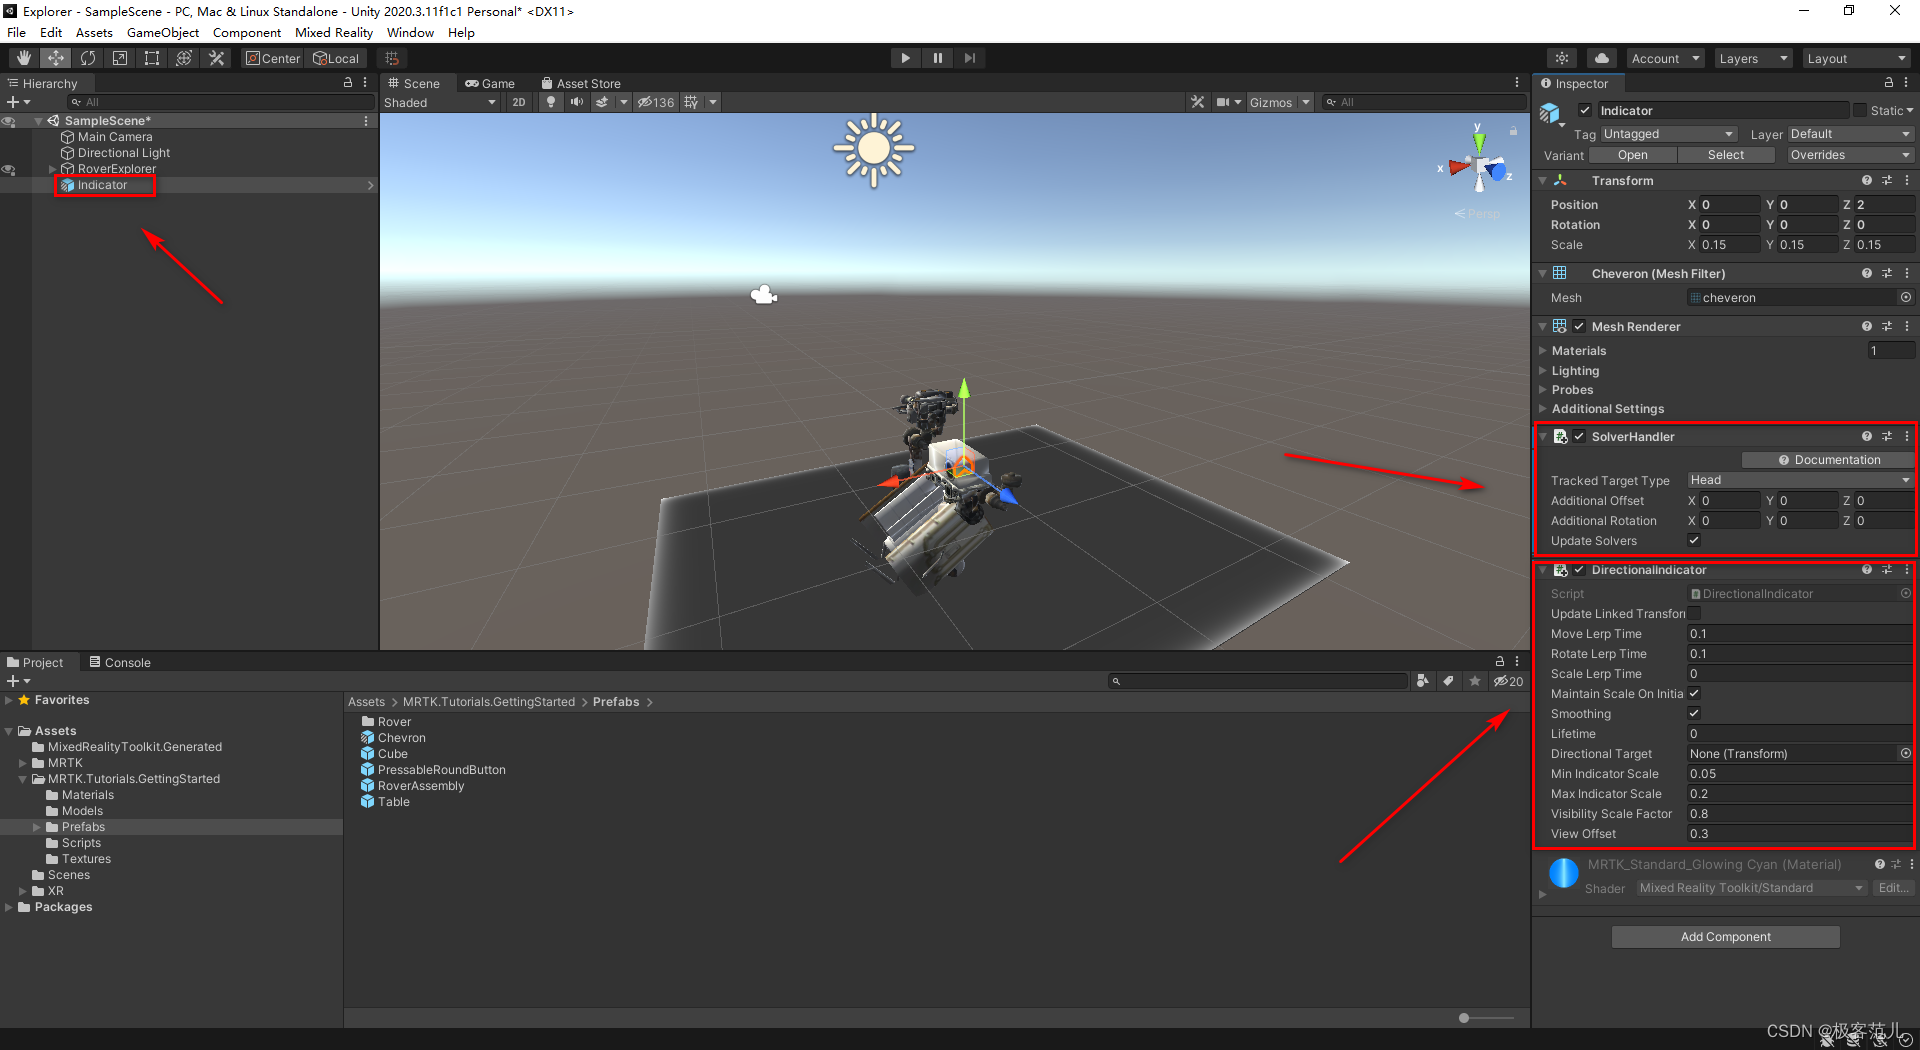Uncheck Update Solvers
The height and width of the screenshot is (1050, 1920).
click(1694, 541)
